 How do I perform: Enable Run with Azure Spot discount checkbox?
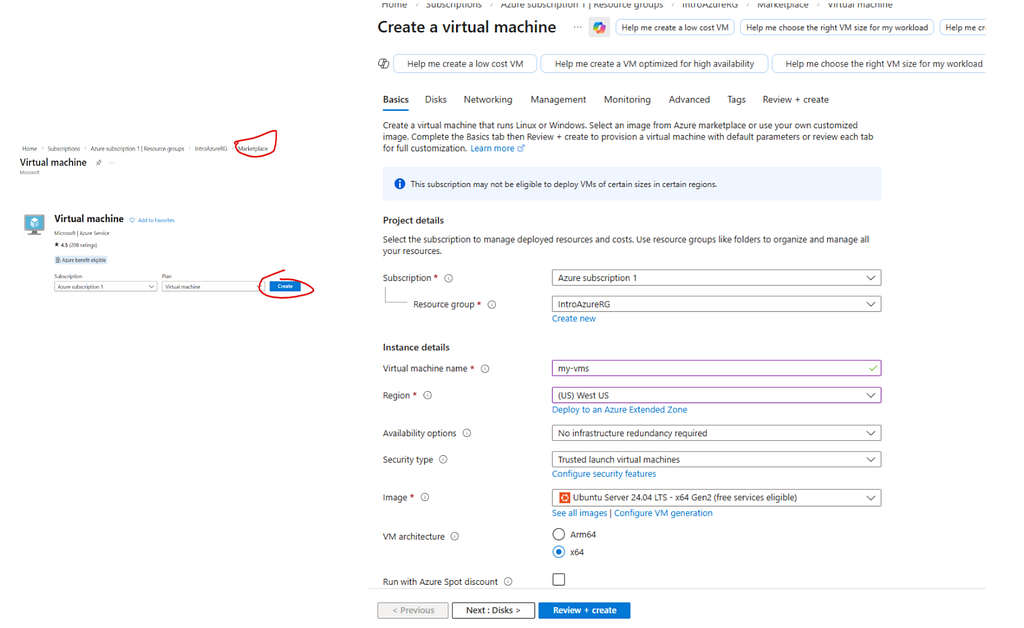point(558,580)
